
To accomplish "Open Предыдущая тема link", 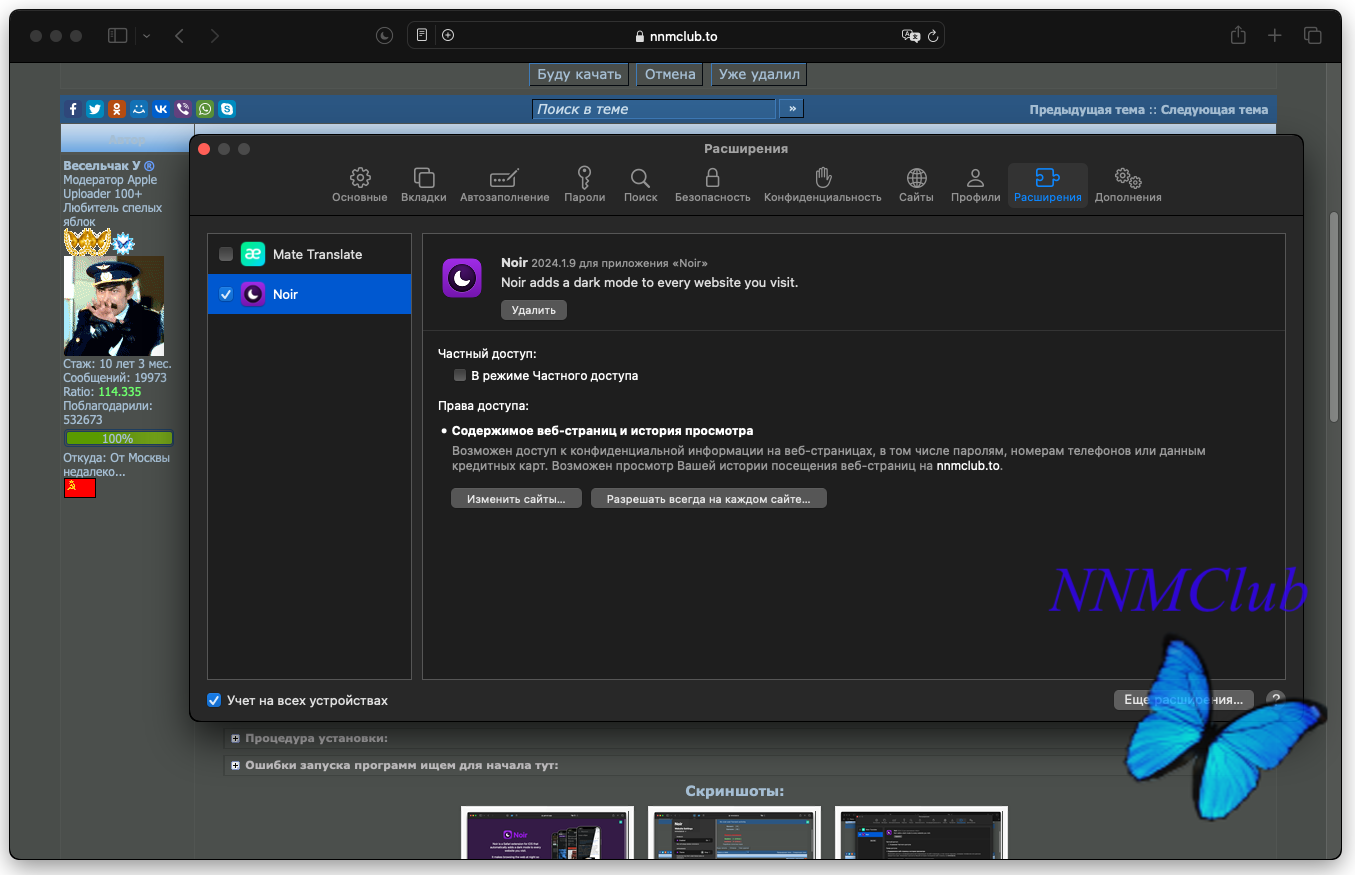I will (x=1087, y=110).
